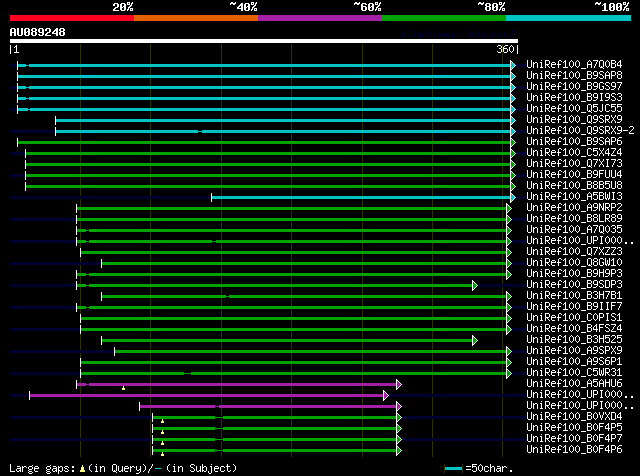Click the yellow query-gap triangle in the legend
Image resolution: width=640 pixels, height=476 pixels.
[82, 469]
